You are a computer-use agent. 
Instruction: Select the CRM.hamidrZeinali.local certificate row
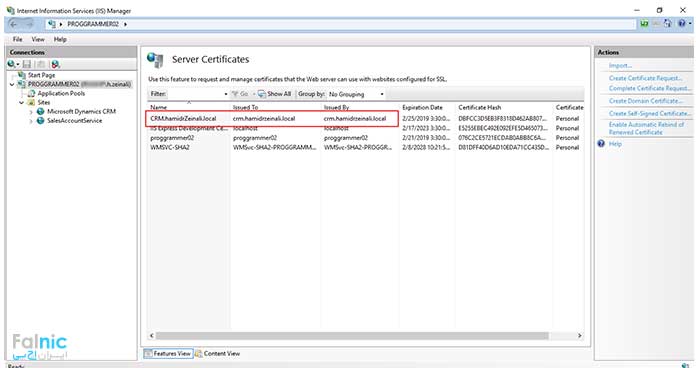[x=365, y=119]
